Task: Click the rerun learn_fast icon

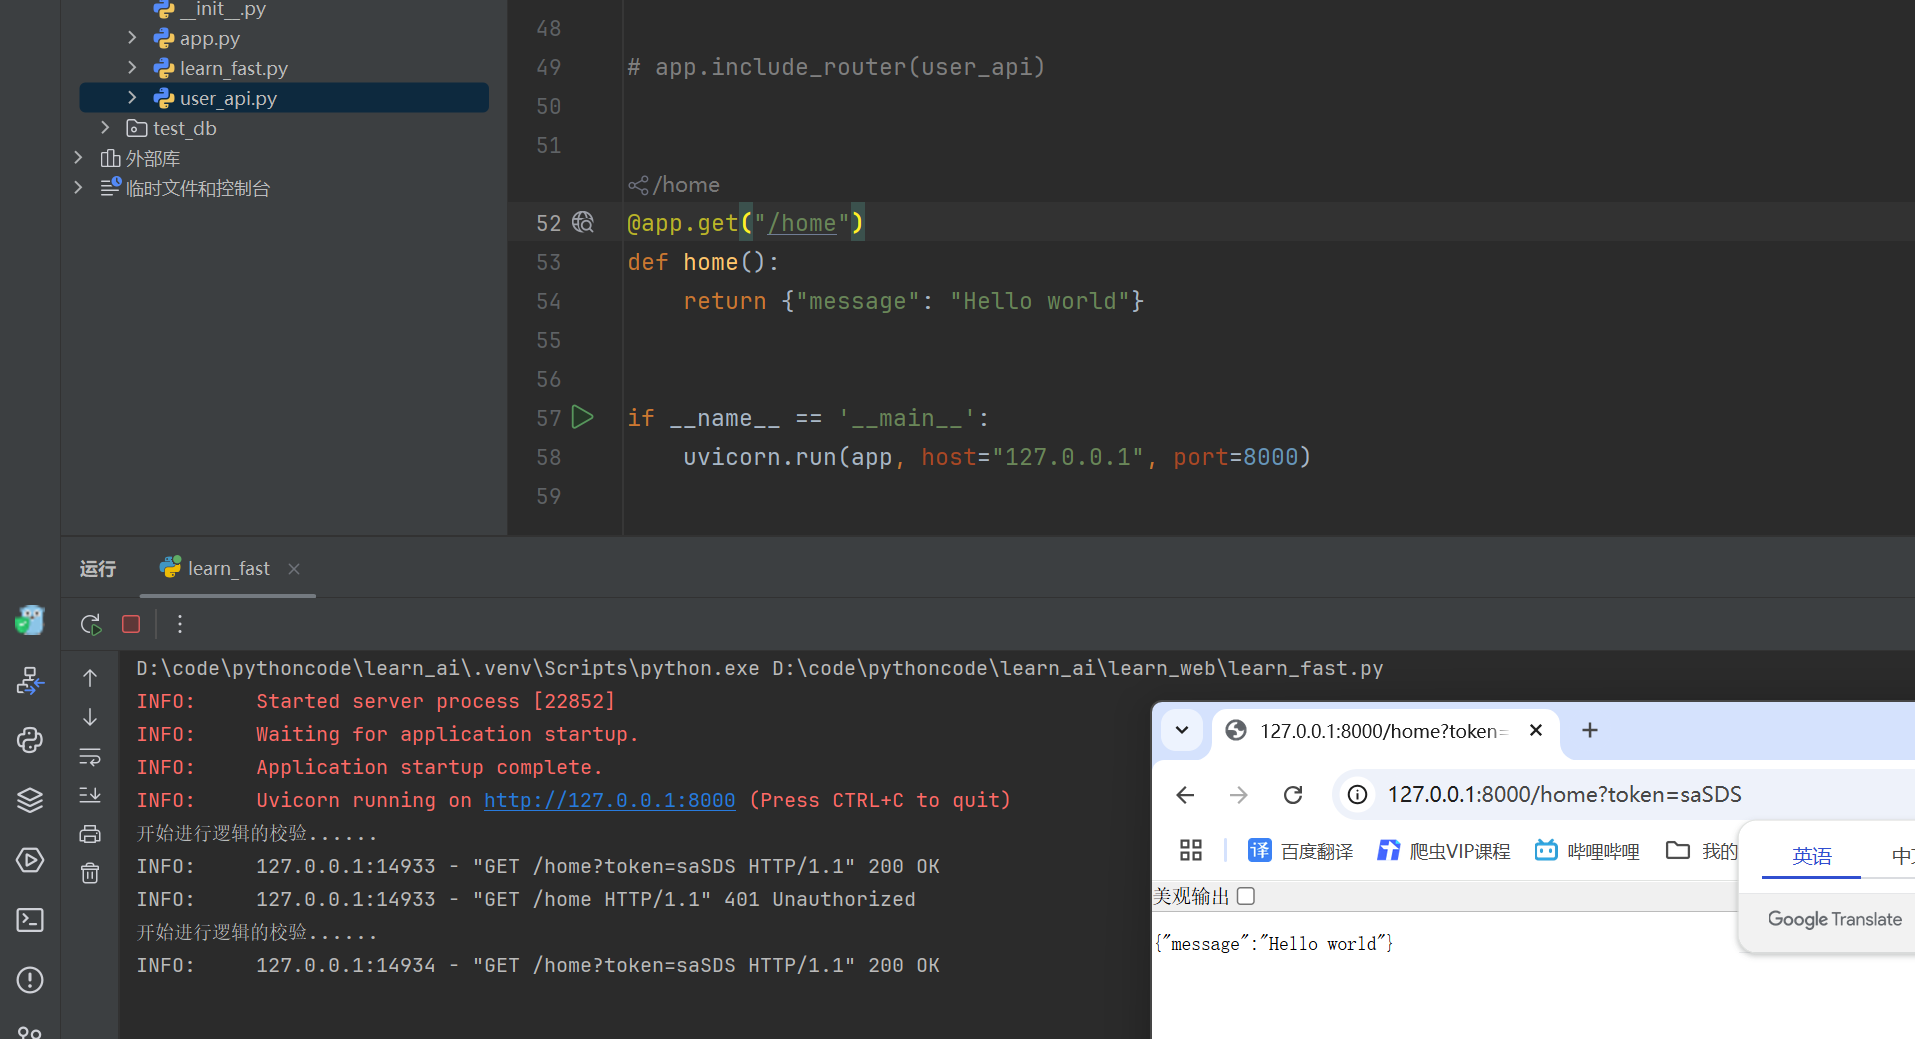Action: 91,624
